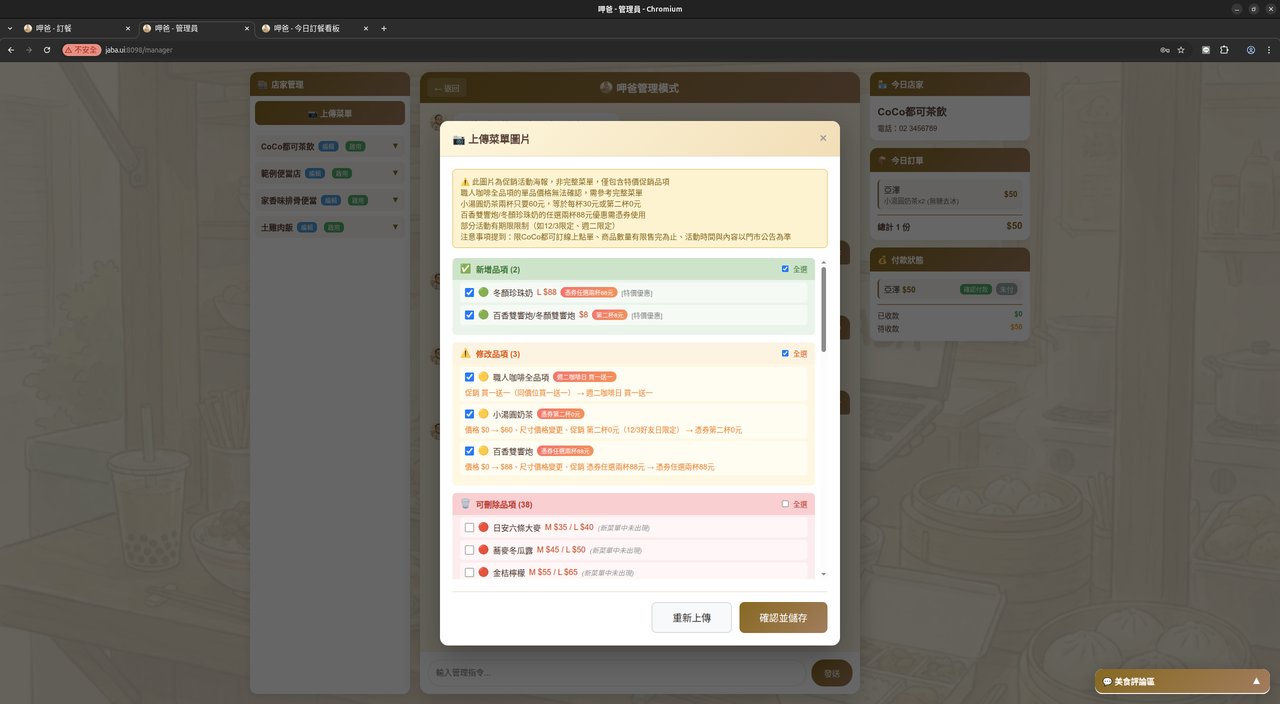The height and width of the screenshot is (704, 1280).
Task: Uncheck the 職人咖啡全品項 checkbox
Action: pyautogui.click(x=469, y=377)
